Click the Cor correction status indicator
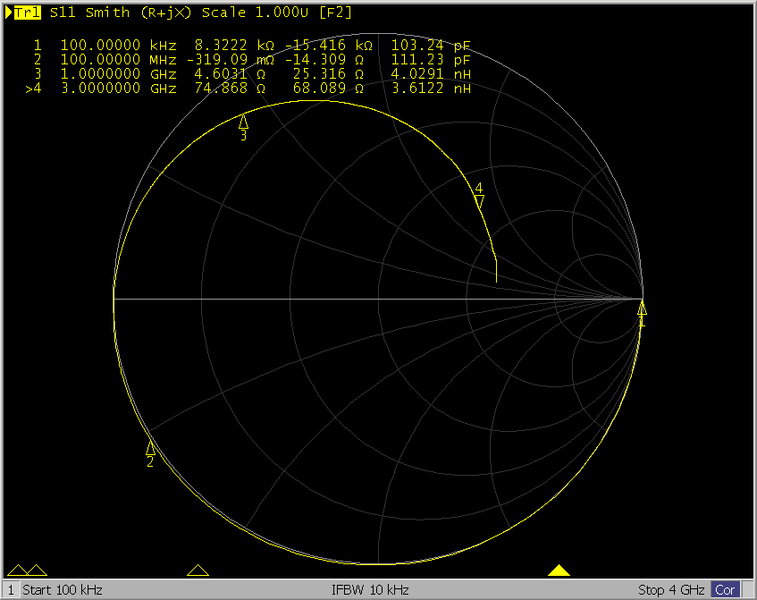 (725, 590)
